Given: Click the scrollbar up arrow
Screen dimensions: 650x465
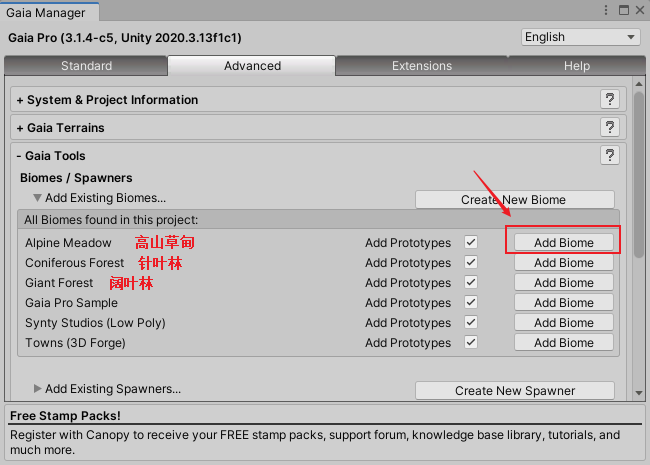Looking at the screenshot, I should pos(639,84).
